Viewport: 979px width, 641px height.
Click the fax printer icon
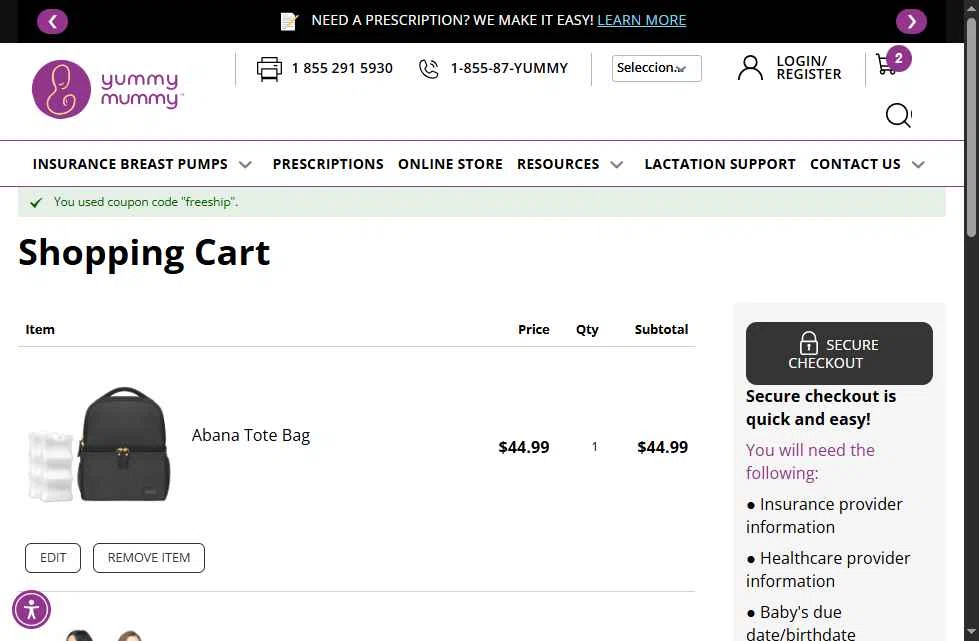click(x=269, y=69)
